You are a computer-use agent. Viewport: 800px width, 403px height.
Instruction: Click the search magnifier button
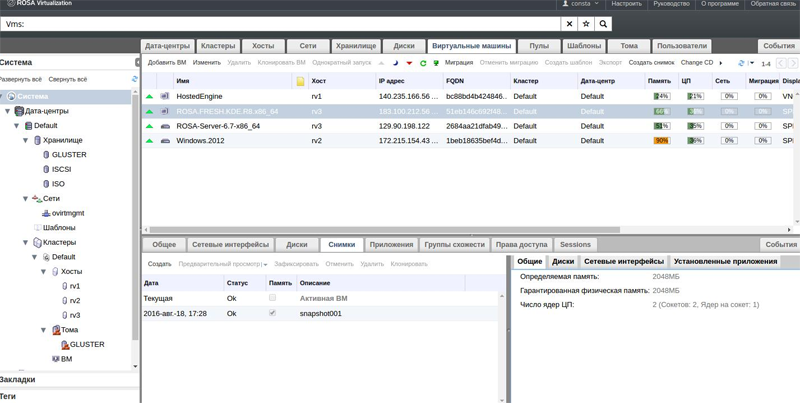[x=603, y=24]
